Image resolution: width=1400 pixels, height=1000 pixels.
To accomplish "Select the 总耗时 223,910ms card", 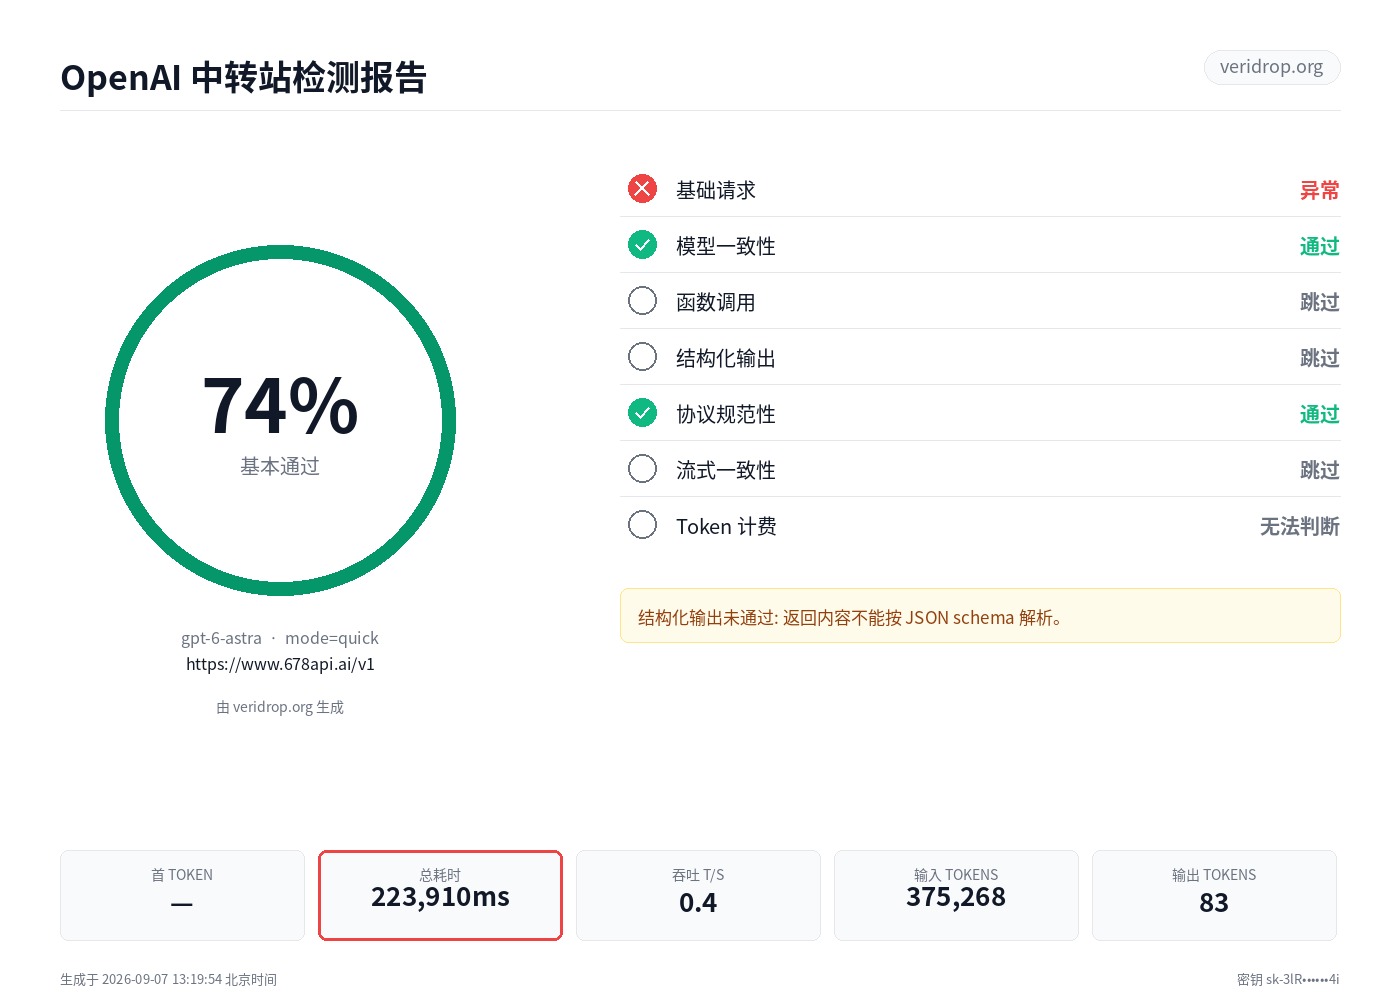I will pos(440,895).
